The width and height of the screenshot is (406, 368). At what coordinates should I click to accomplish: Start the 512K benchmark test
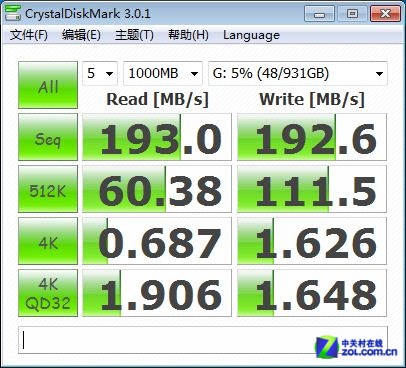[x=48, y=189]
